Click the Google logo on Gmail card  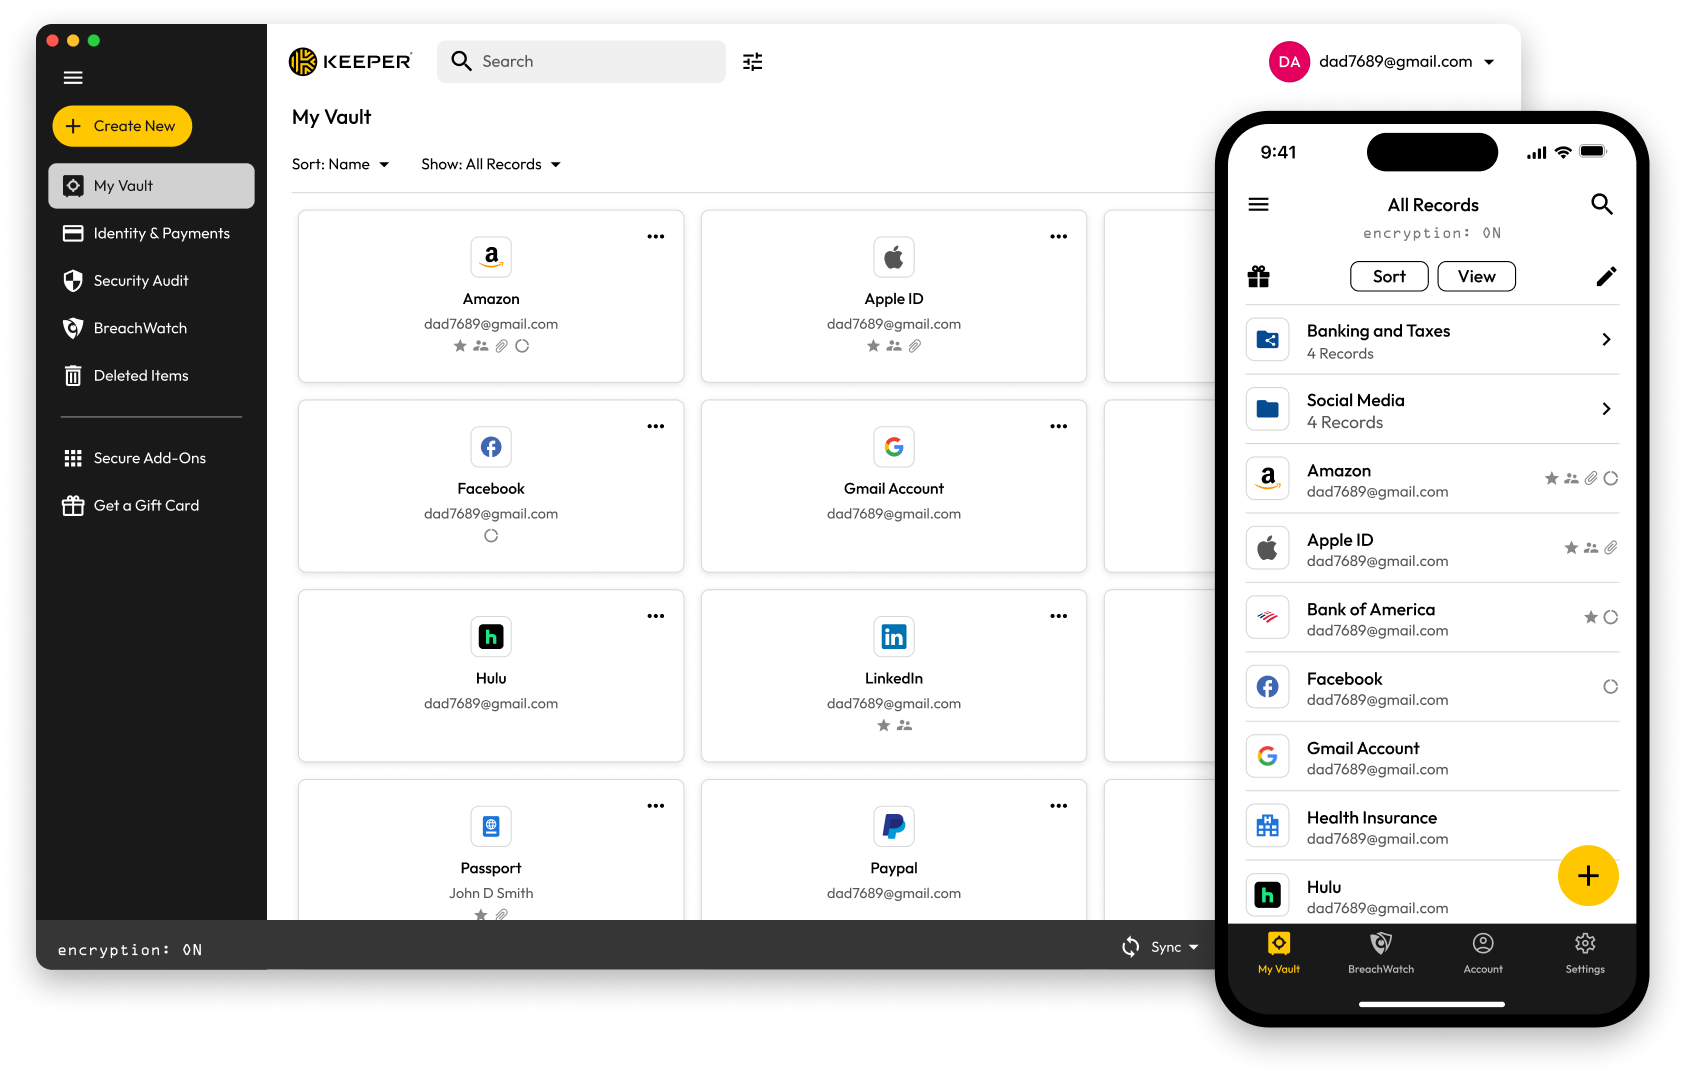coord(894,447)
